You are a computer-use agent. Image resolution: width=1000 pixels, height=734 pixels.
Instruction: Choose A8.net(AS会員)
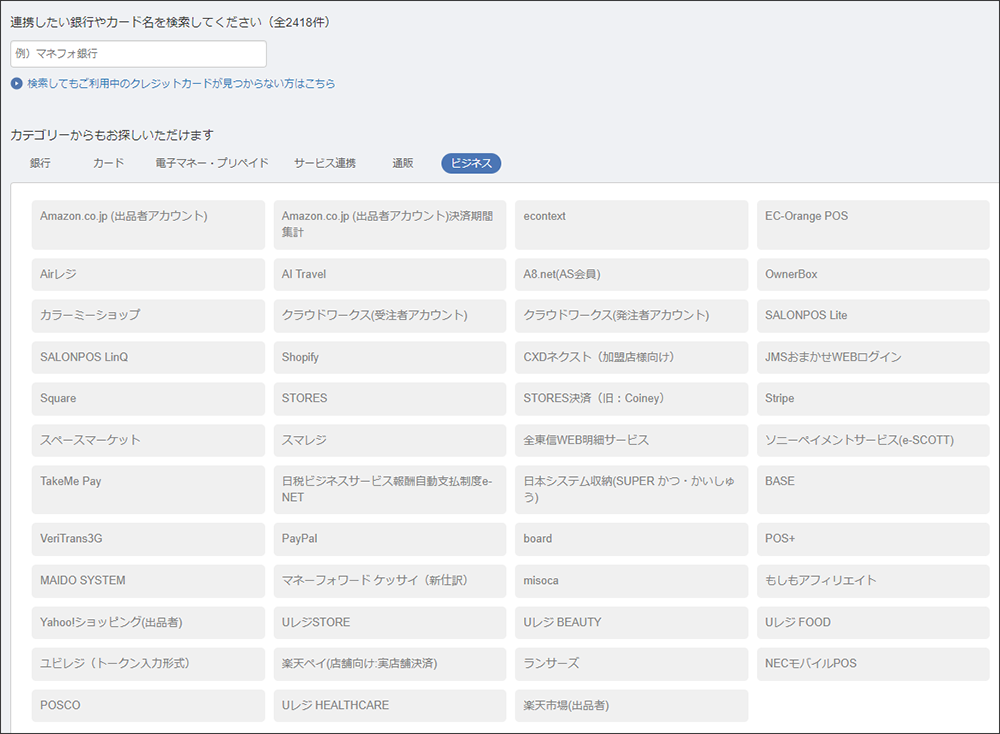point(631,274)
